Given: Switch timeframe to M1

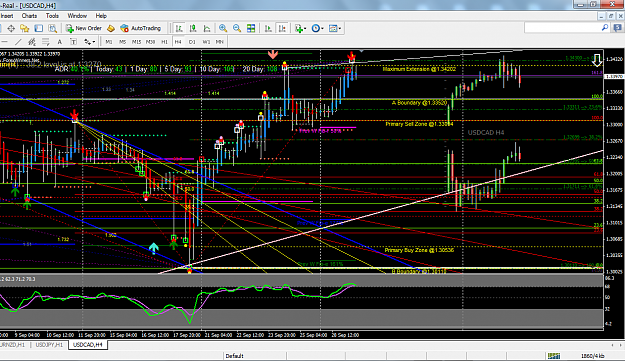Looking at the screenshot, I should point(108,41).
